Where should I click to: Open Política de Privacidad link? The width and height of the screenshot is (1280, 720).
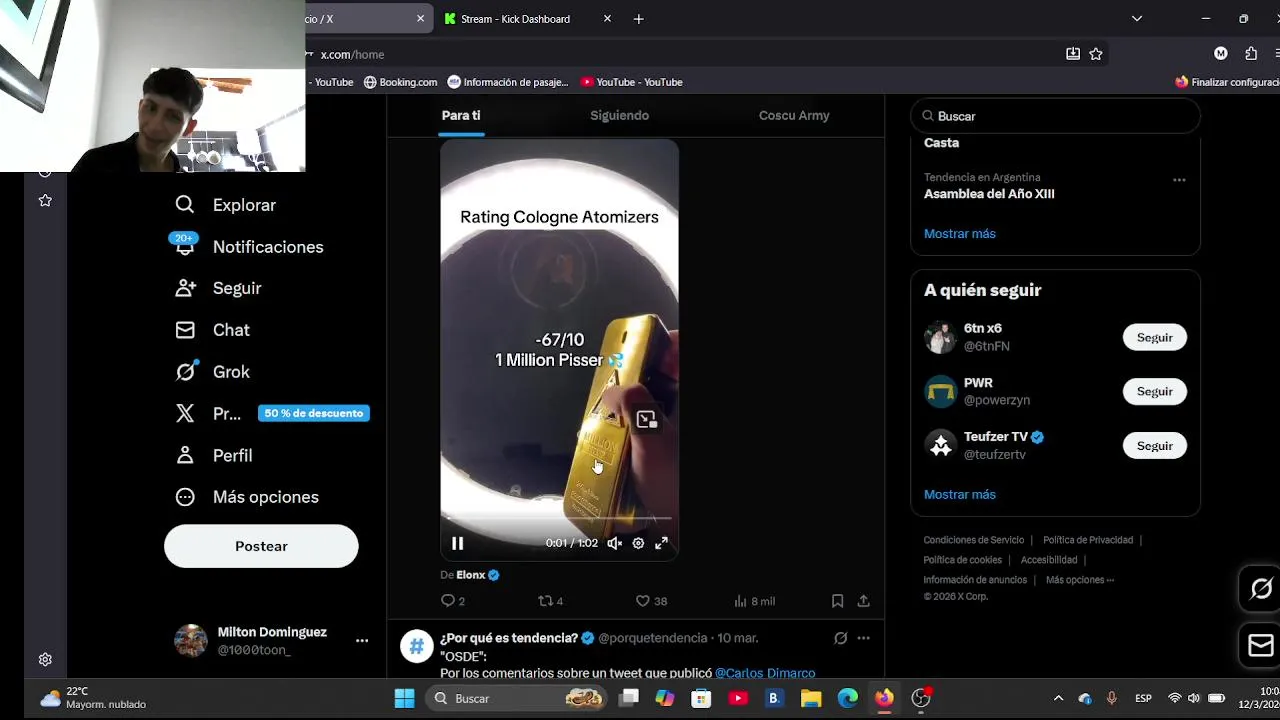pyautogui.click(x=1088, y=540)
